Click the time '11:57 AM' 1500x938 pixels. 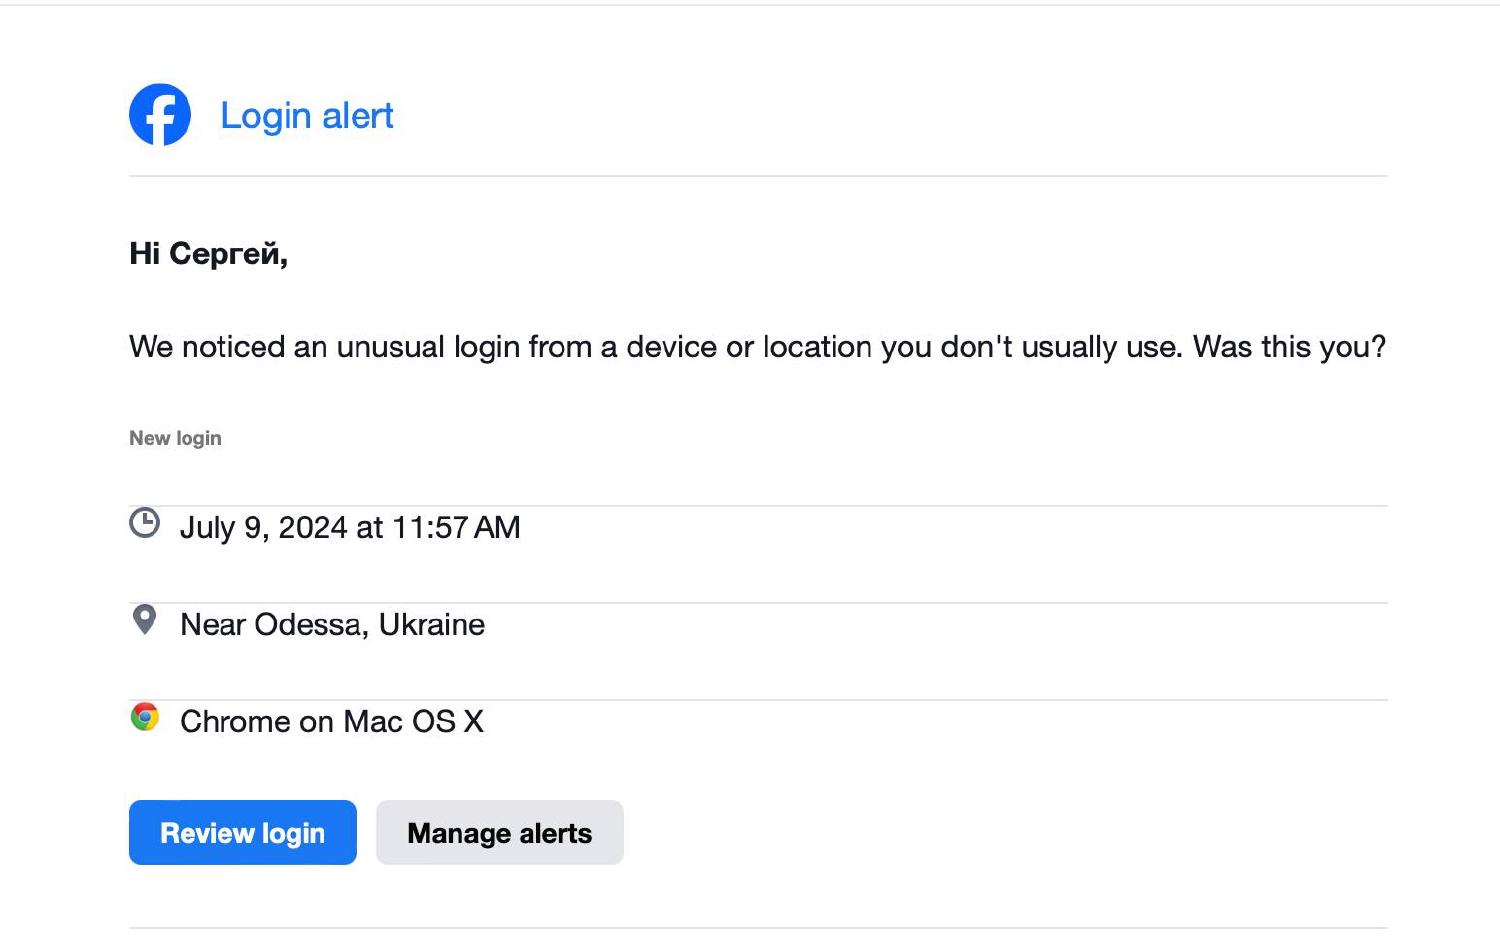click(x=456, y=528)
